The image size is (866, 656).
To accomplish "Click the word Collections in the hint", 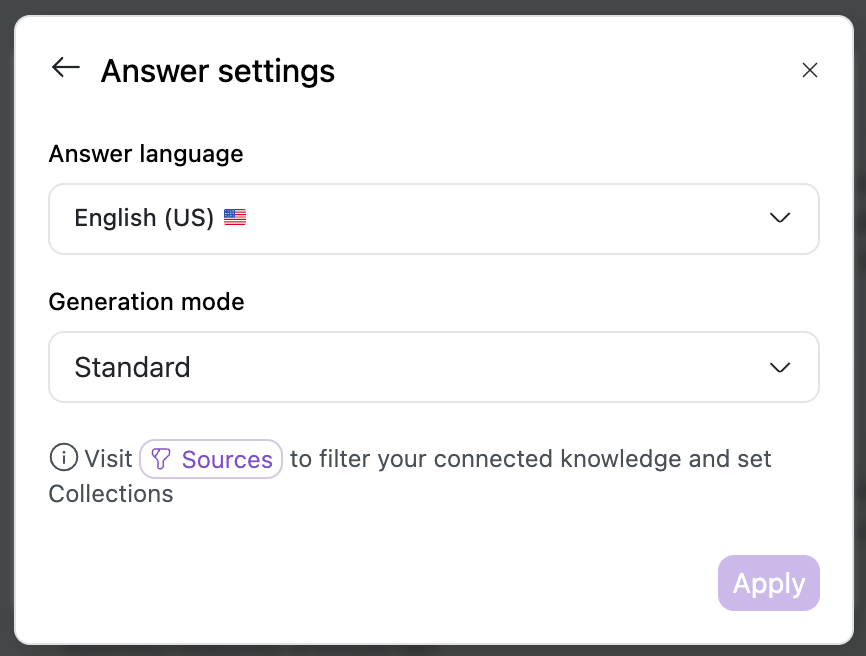I will (111, 493).
